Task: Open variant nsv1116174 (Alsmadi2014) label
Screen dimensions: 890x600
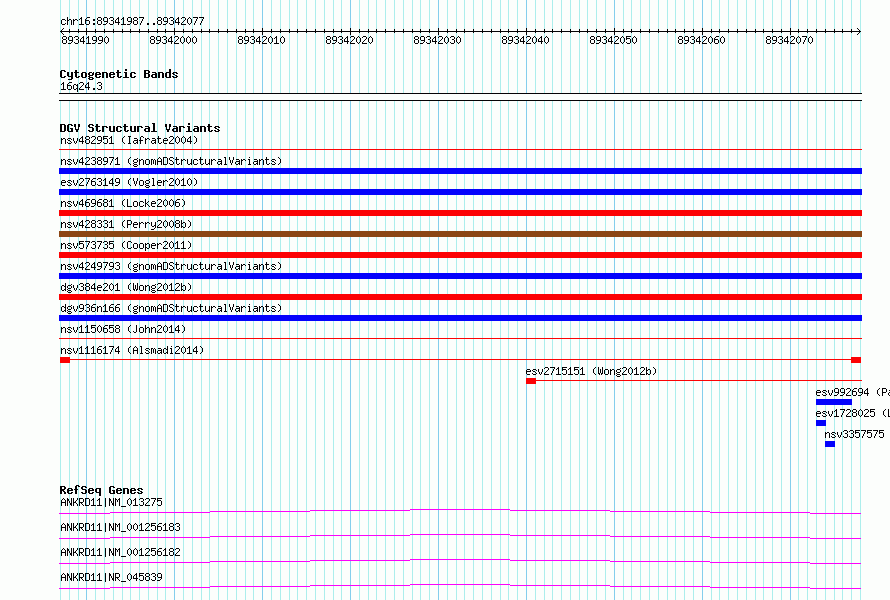Action: tap(132, 350)
